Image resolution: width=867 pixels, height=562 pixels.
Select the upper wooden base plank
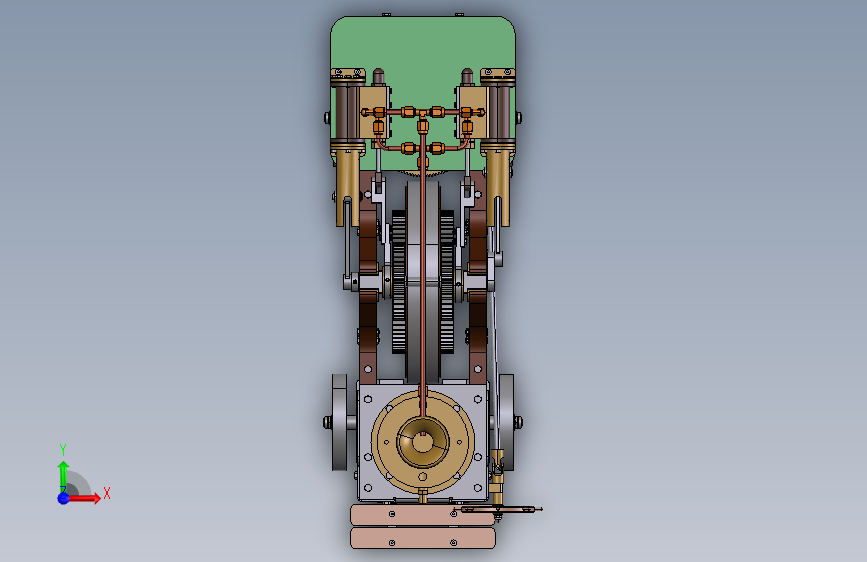point(422,515)
